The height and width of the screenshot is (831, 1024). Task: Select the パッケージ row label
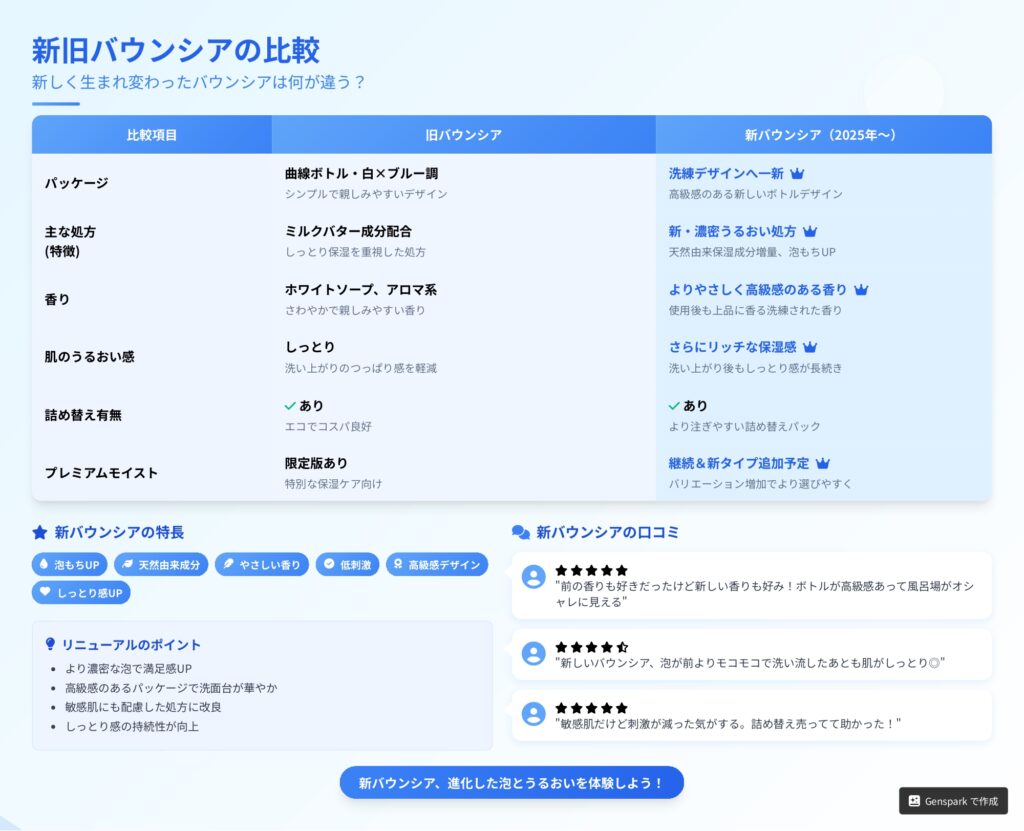pos(76,183)
